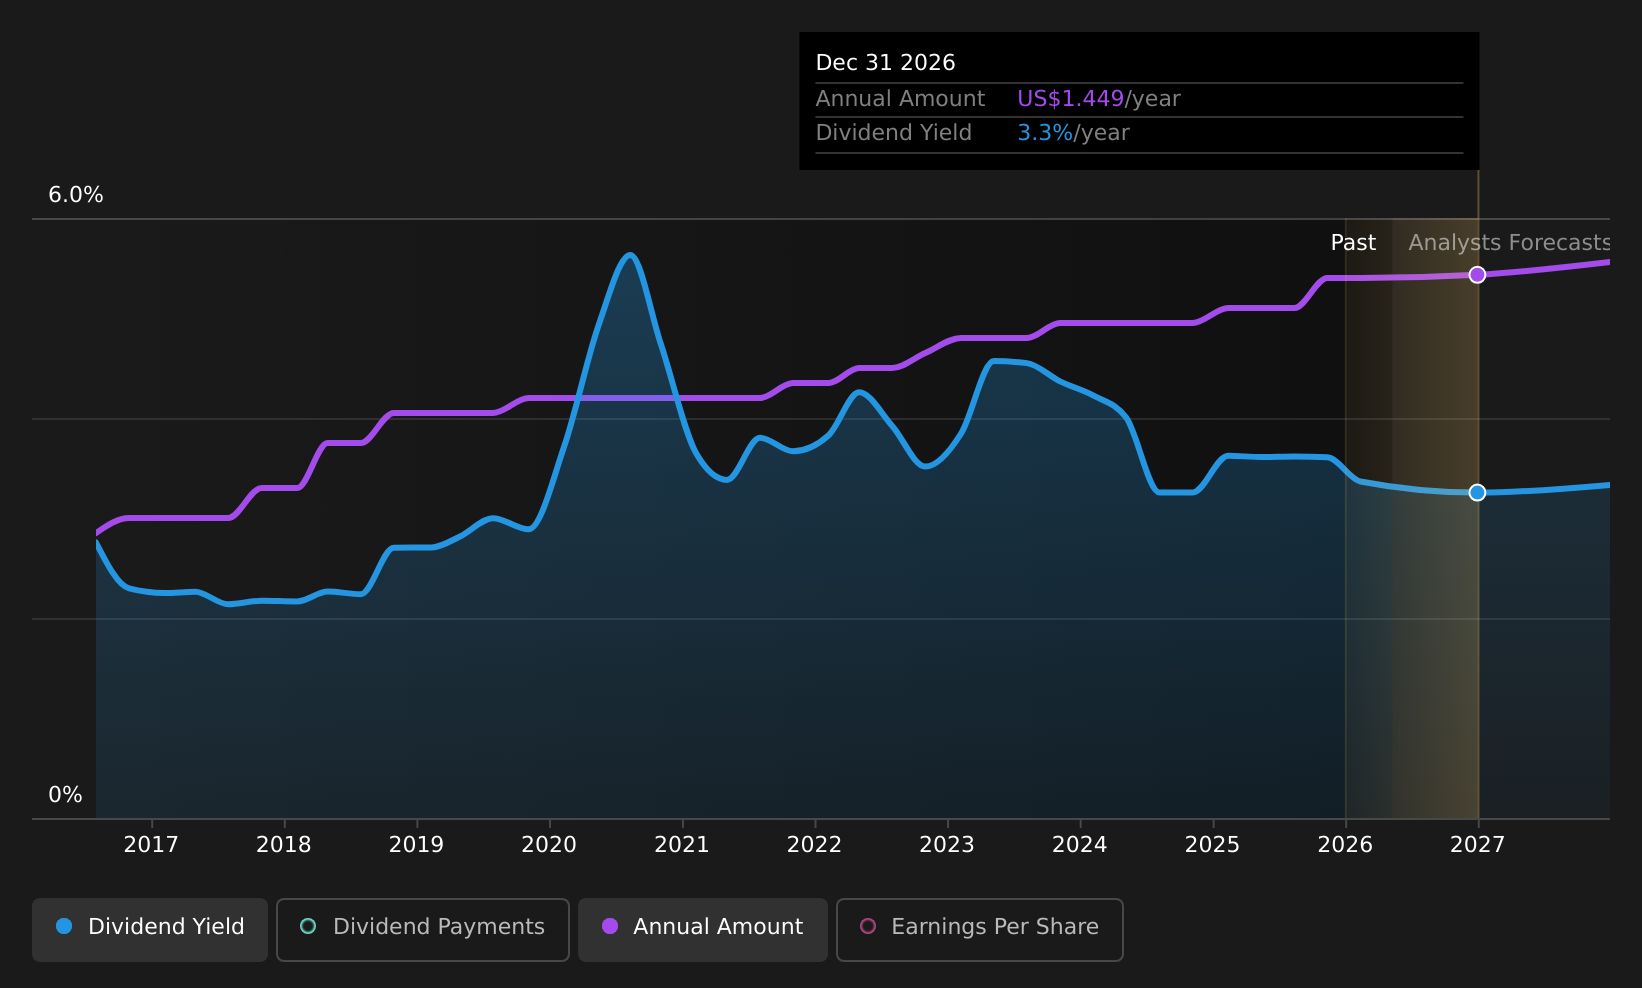1642x988 pixels.
Task: Click the Dec 31 2026 tooltip date
Action: 885,63
